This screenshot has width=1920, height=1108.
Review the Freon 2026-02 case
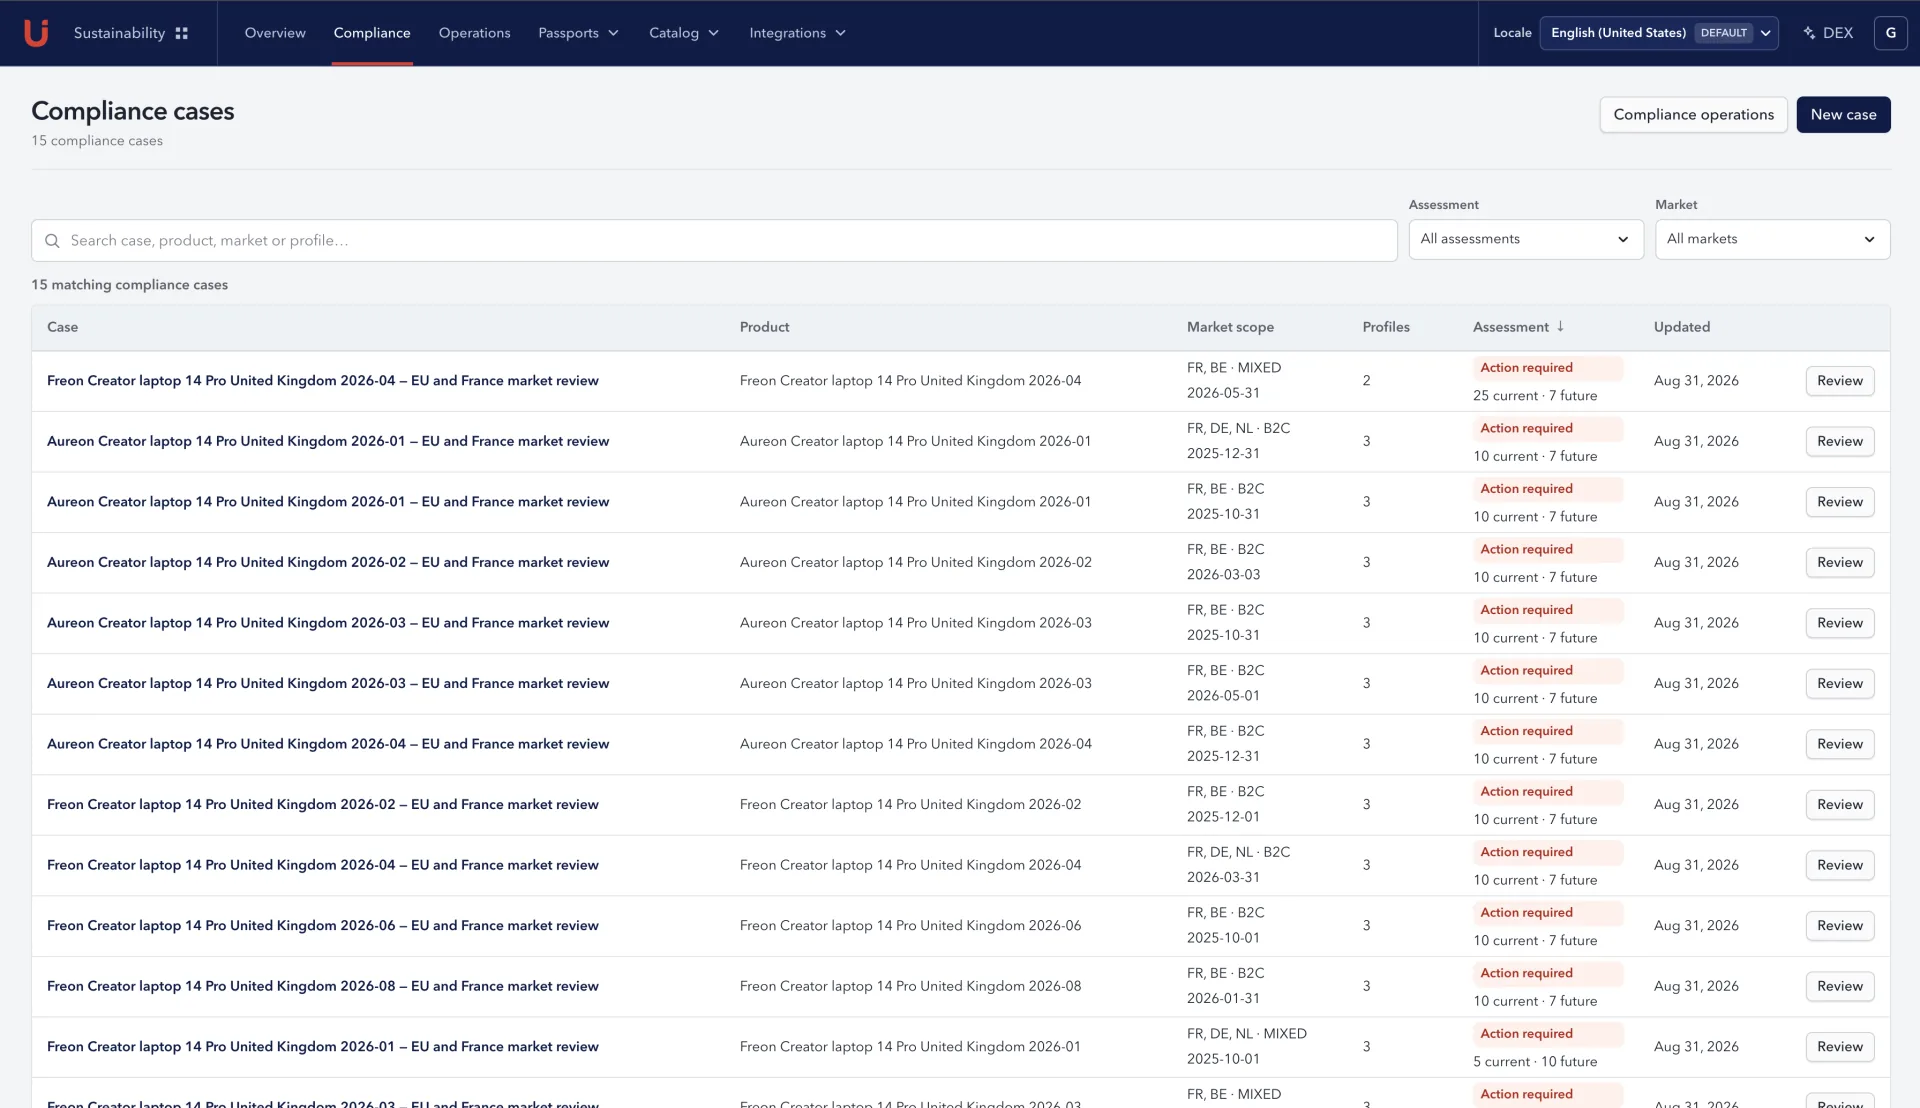click(1840, 804)
